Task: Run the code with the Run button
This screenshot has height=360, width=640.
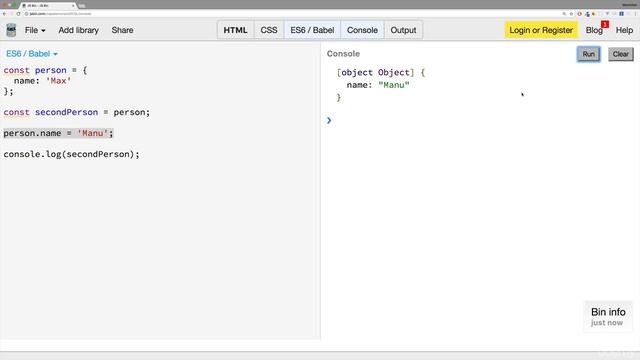Action: pos(589,54)
